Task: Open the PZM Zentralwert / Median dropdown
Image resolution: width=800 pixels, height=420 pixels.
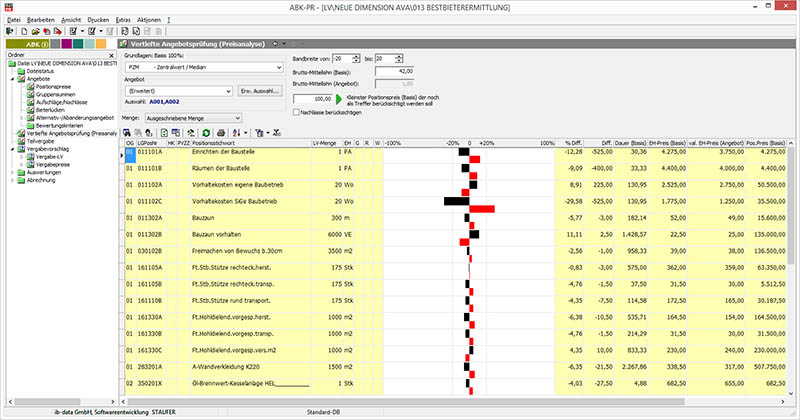Action: (277, 67)
